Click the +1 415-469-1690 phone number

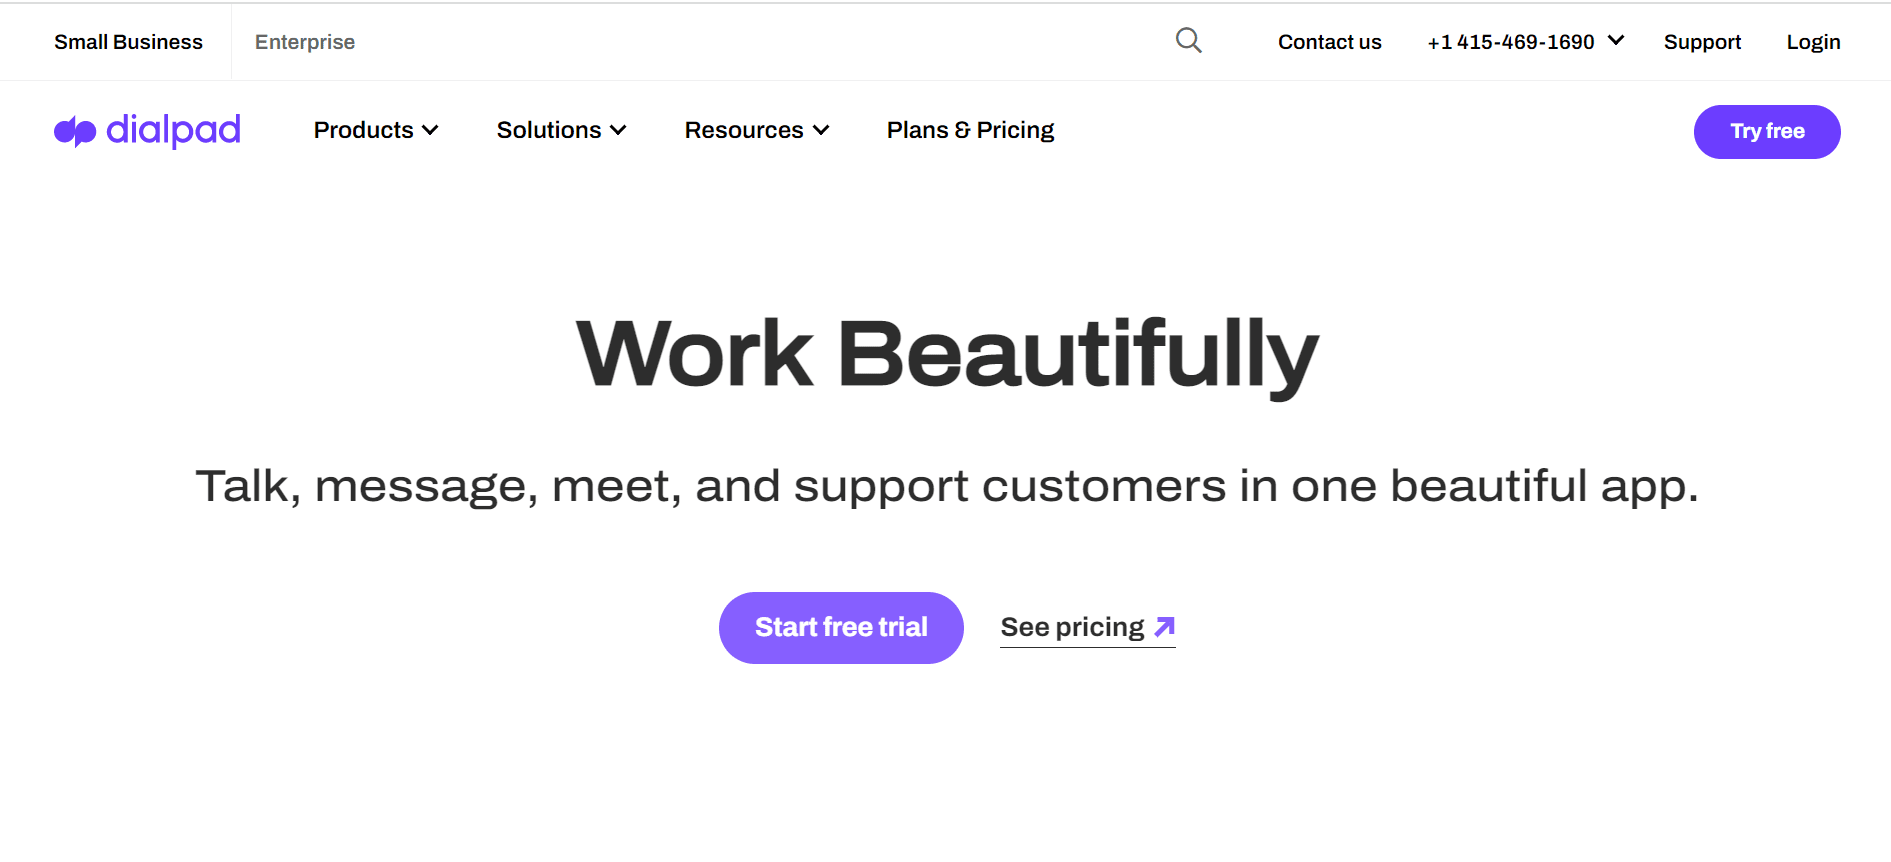point(1510,42)
